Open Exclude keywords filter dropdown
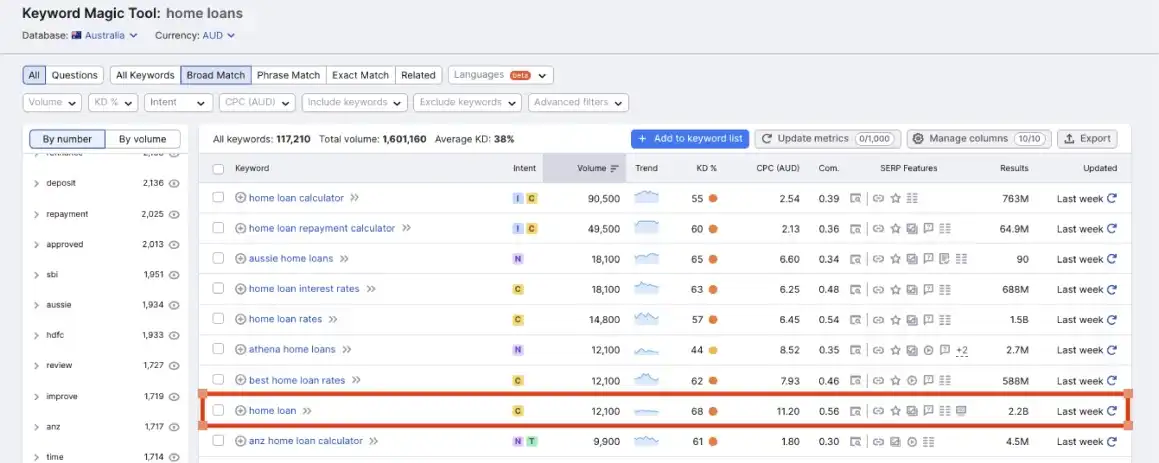Viewport: 1159px width, 463px height. pyautogui.click(x=468, y=103)
